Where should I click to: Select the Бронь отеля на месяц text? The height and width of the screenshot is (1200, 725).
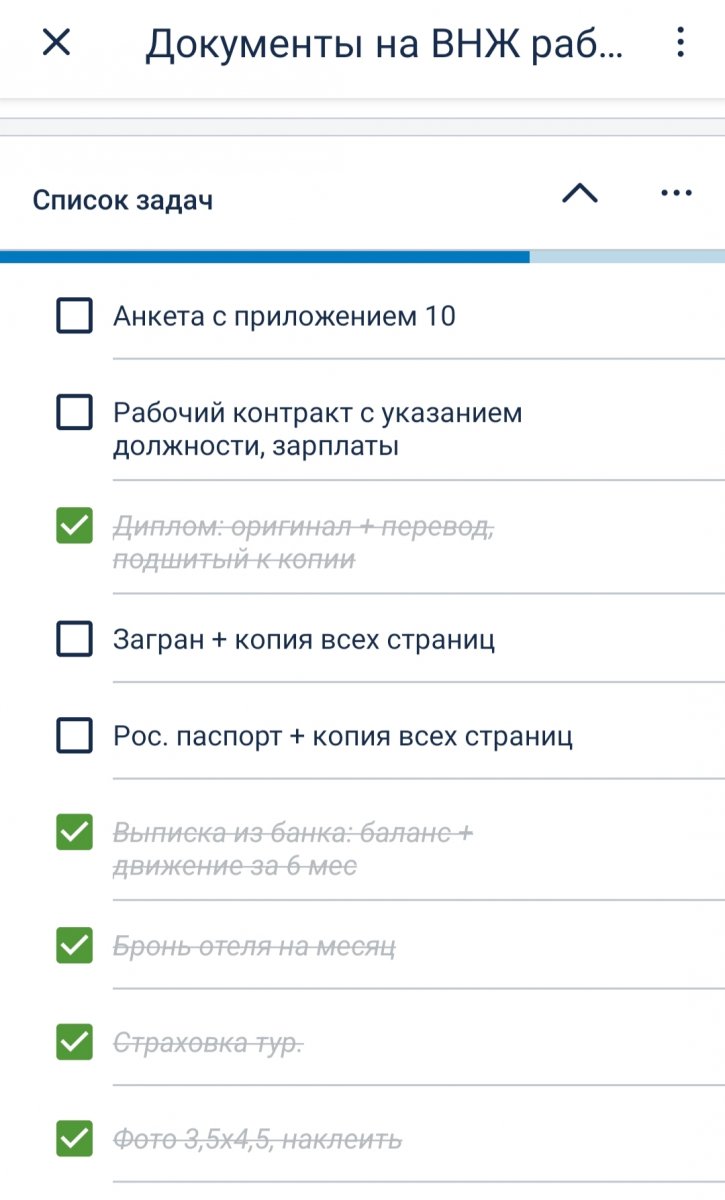point(254,946)
